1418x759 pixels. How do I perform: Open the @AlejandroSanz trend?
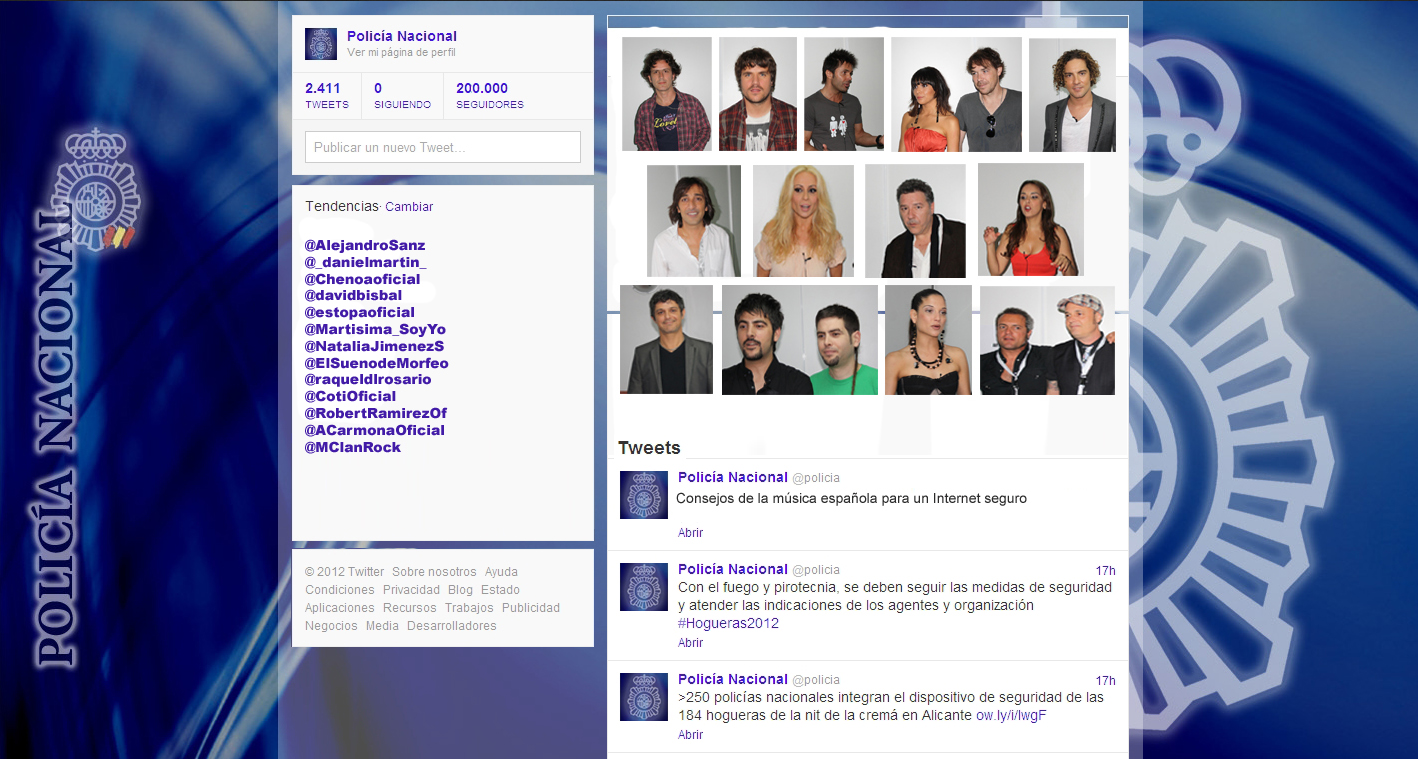pos(365,245)
